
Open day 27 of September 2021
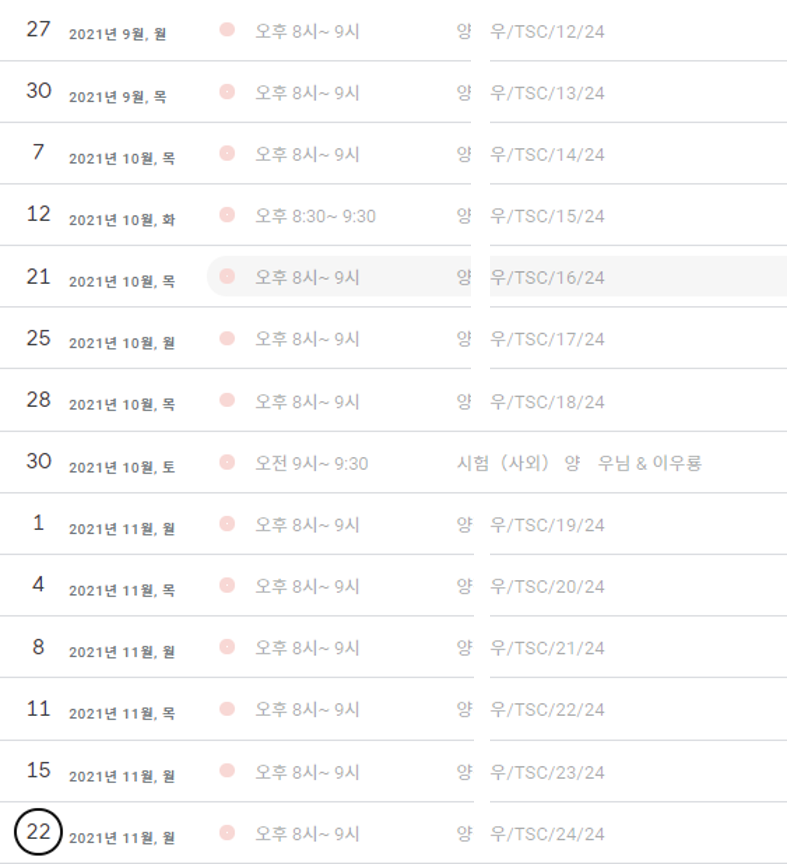[38, 30]
